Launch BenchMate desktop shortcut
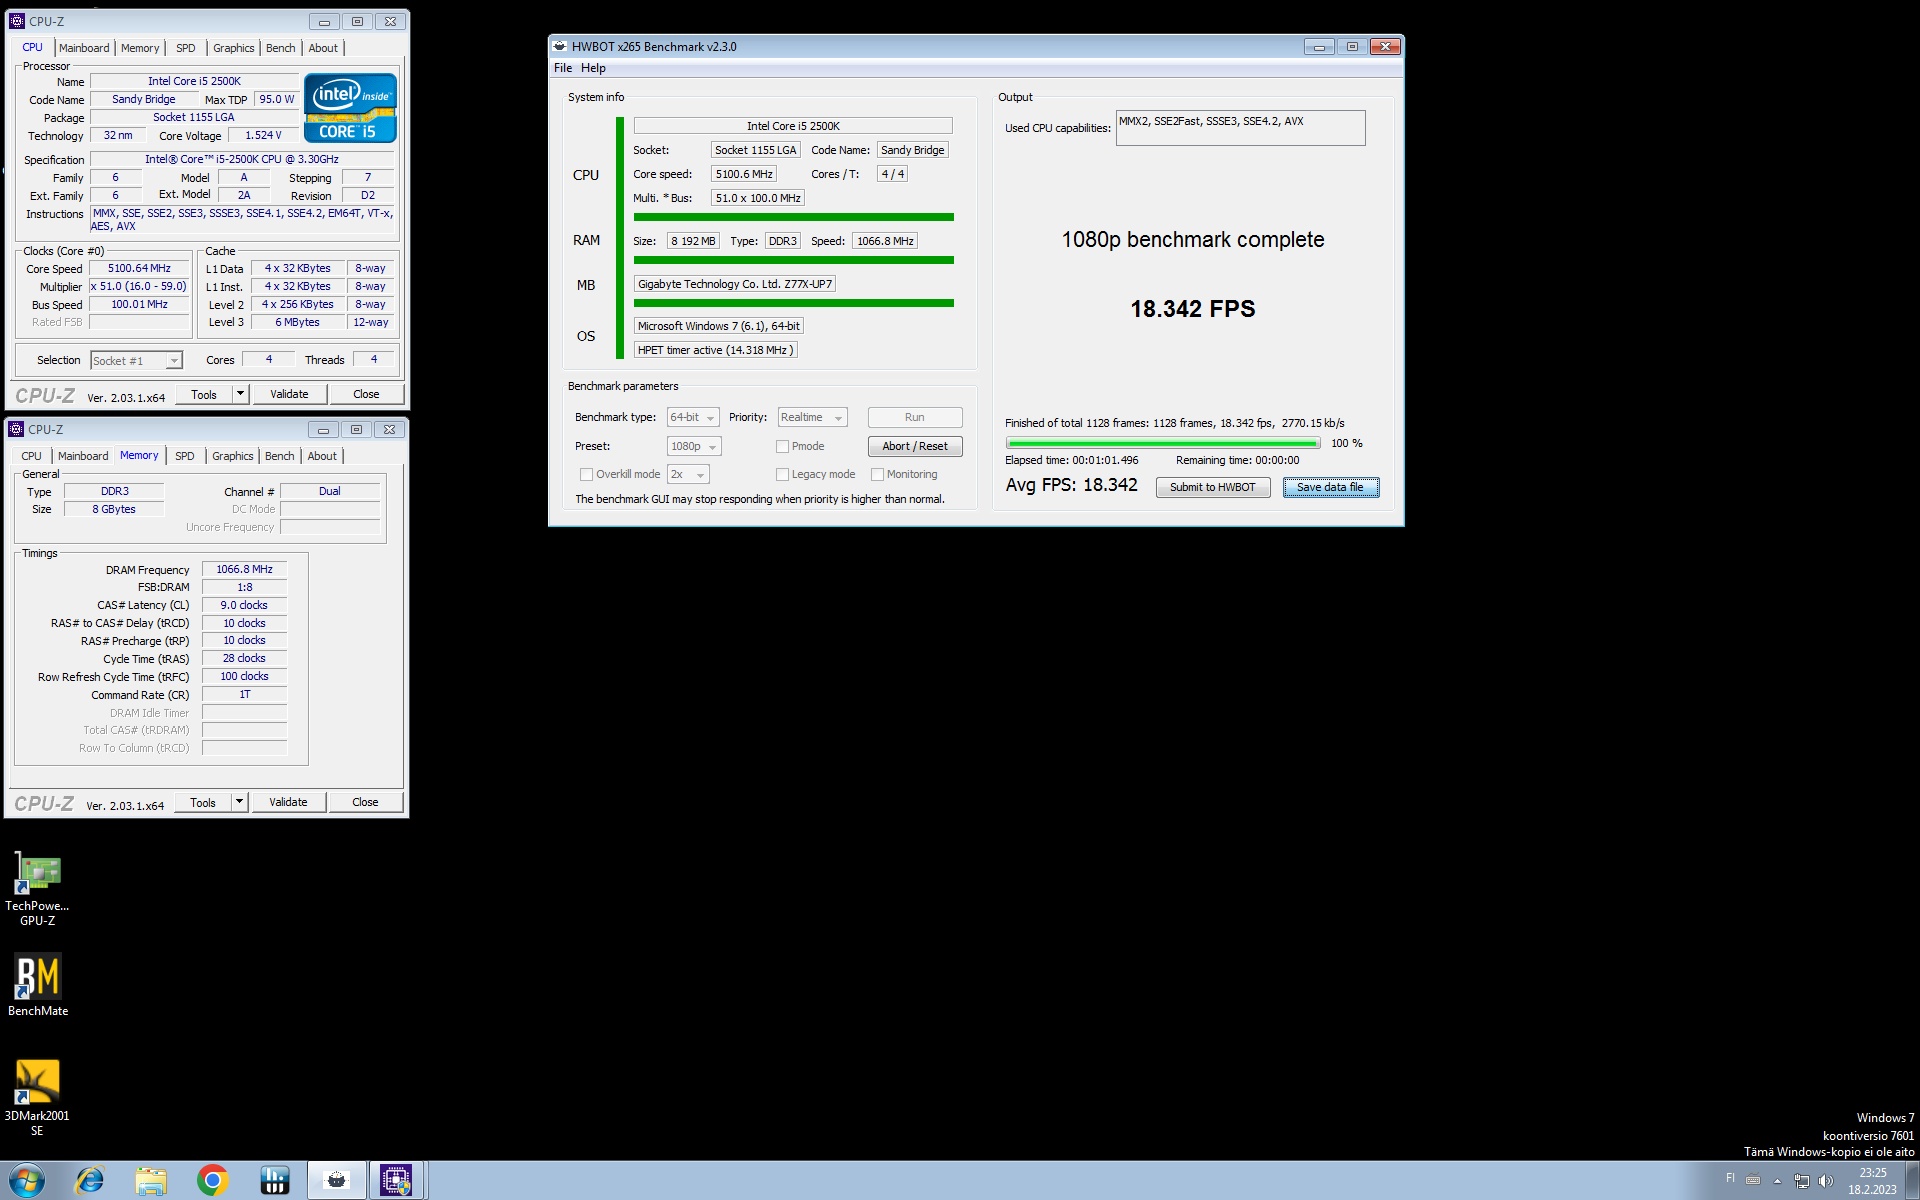The image size is (1920, 1200). click(x=37, y=987)
